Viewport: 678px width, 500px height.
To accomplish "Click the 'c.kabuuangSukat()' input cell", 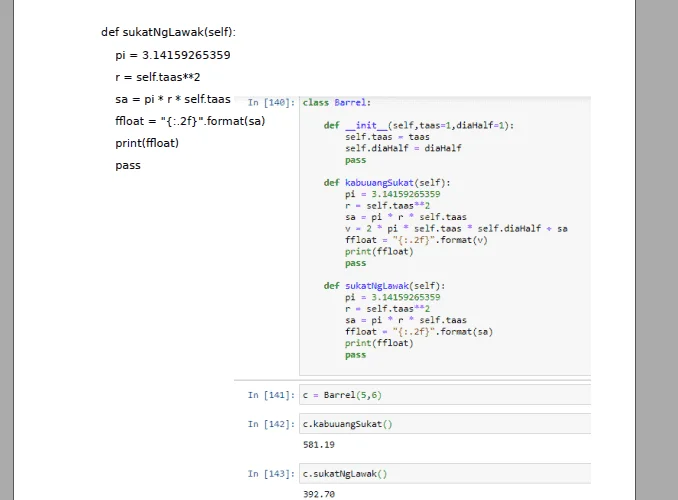I will point(445,424).
